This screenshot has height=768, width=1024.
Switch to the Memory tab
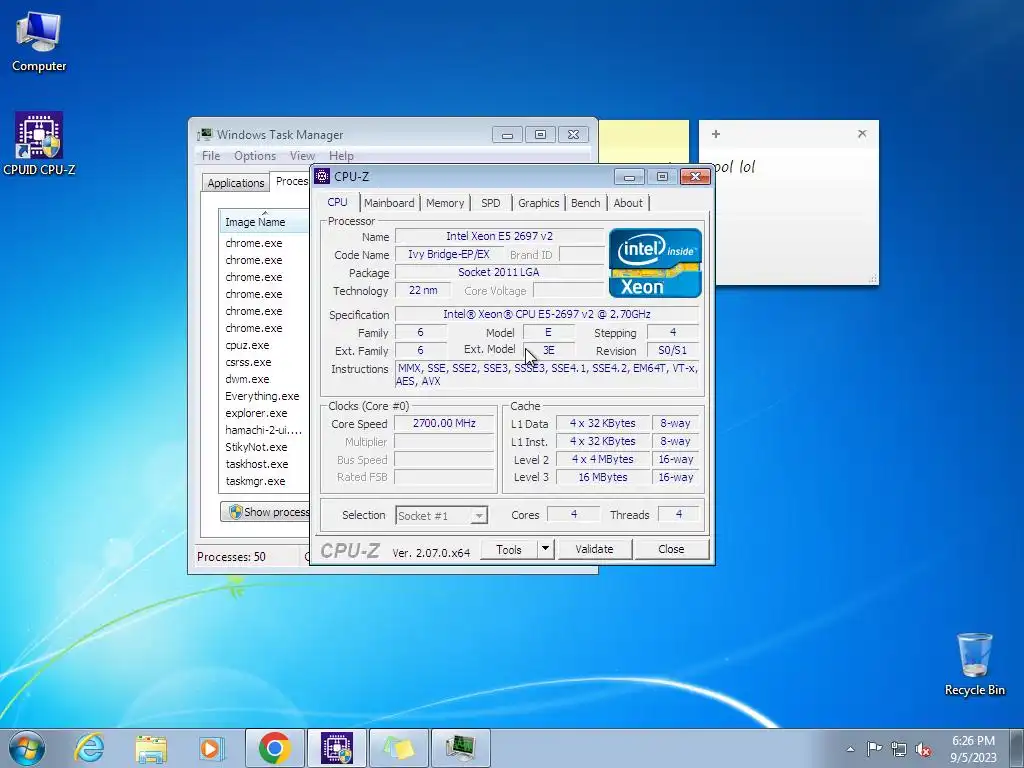click(x=445, y=202)
